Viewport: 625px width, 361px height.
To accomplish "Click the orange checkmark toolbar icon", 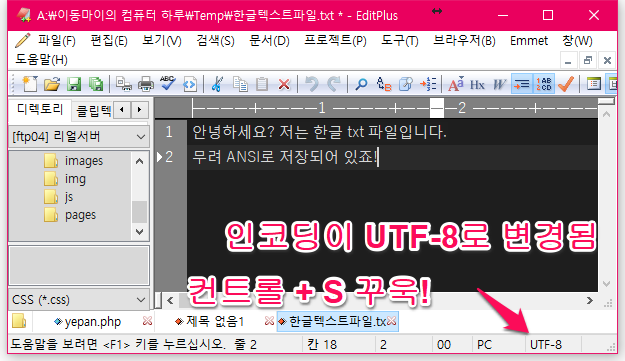I will pyautogui.click(x=566, y=84).
